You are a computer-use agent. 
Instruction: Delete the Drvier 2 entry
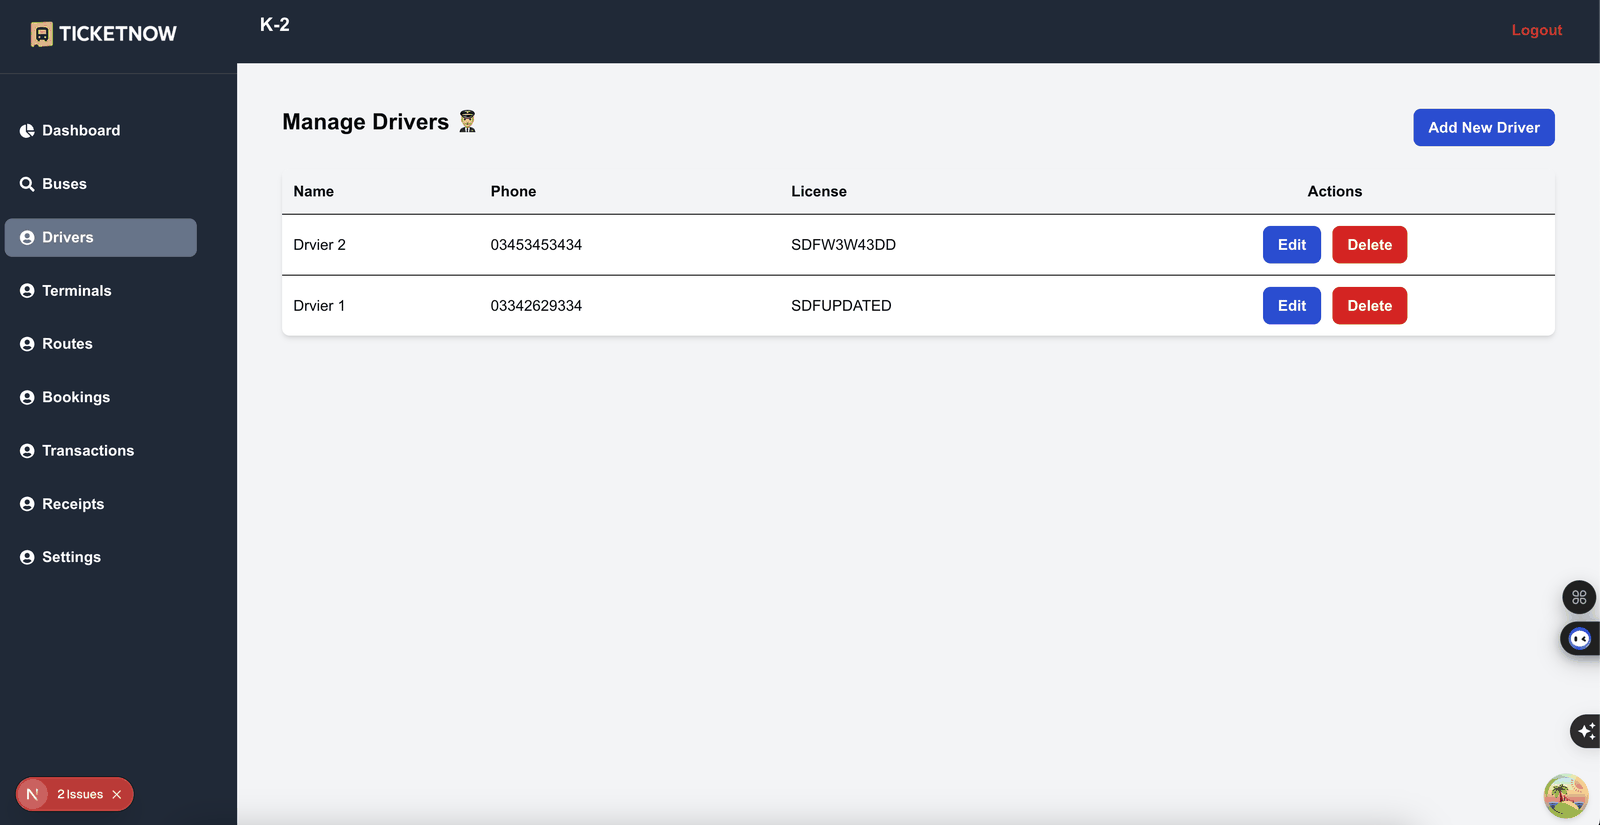(1369, 245)
